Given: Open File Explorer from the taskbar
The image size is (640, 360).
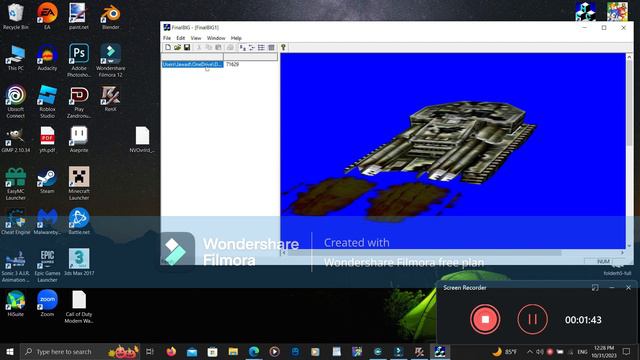Looking at the screenshot, I should [x=233, y=351].
